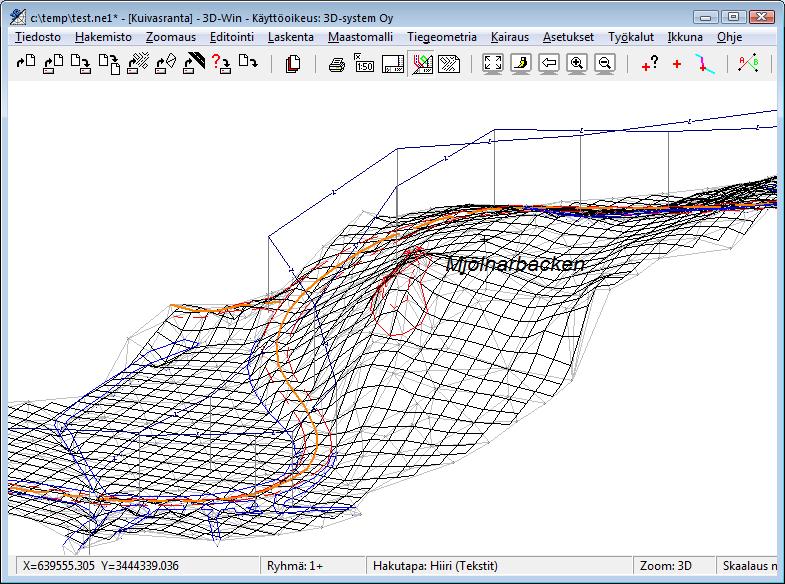Click the open vector map file icon
The image size is (785, 584).
tap(138, 64)
